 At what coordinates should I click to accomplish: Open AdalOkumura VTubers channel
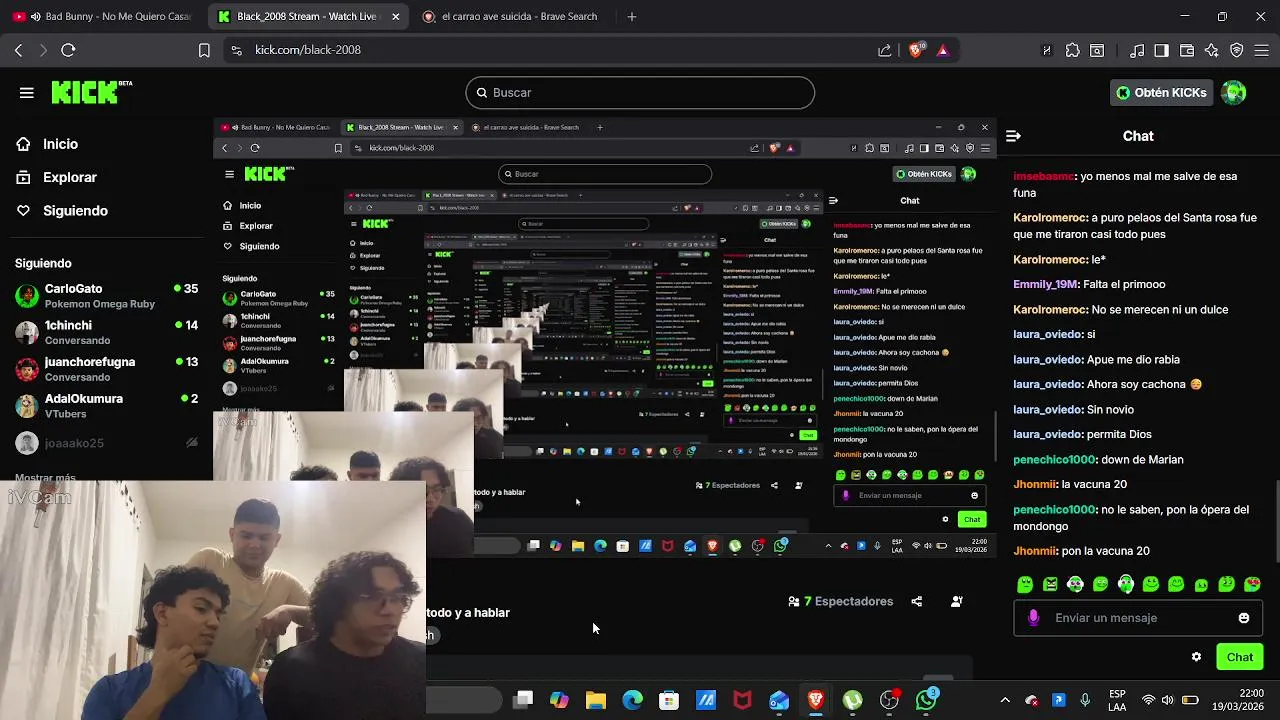point(106,406)
